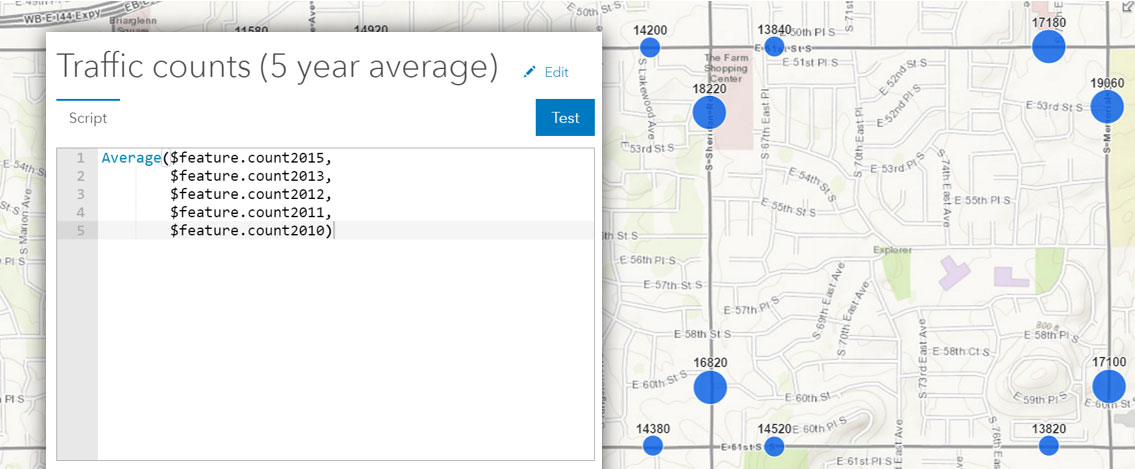
Task: Click the Explorer map label
Action: [x=892, y=250]
